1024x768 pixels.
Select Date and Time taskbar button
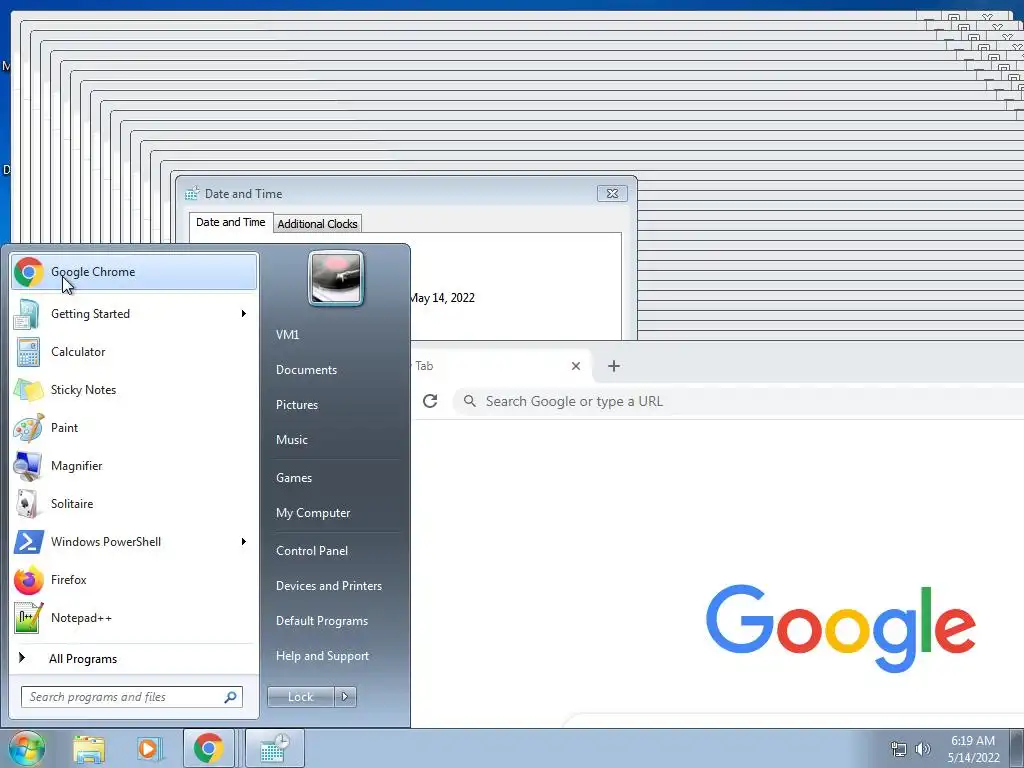click(274, 748)
